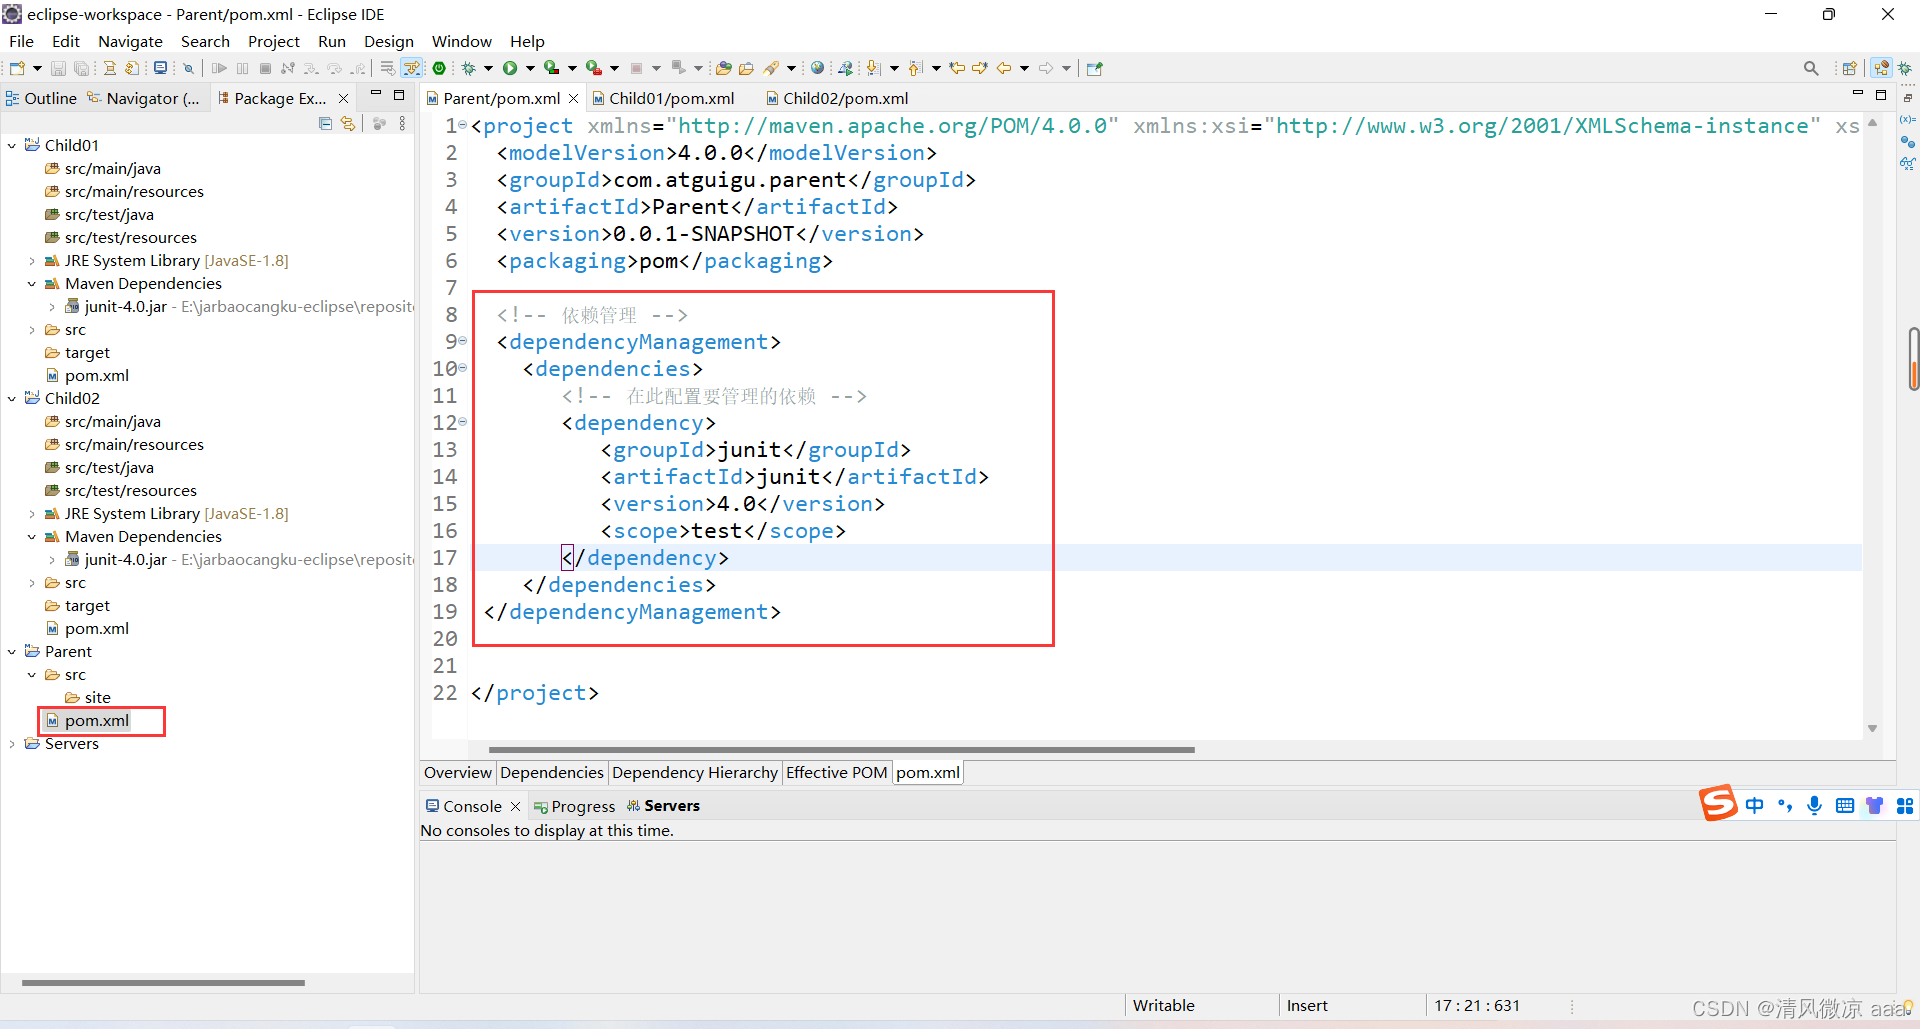Open the internal Web Browser icon
This screenshot has height=1029, width=1920.
coord(817,68)
